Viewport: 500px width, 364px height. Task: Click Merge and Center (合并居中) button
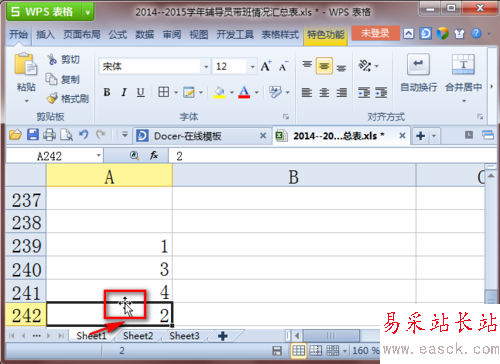coord(463,73)
